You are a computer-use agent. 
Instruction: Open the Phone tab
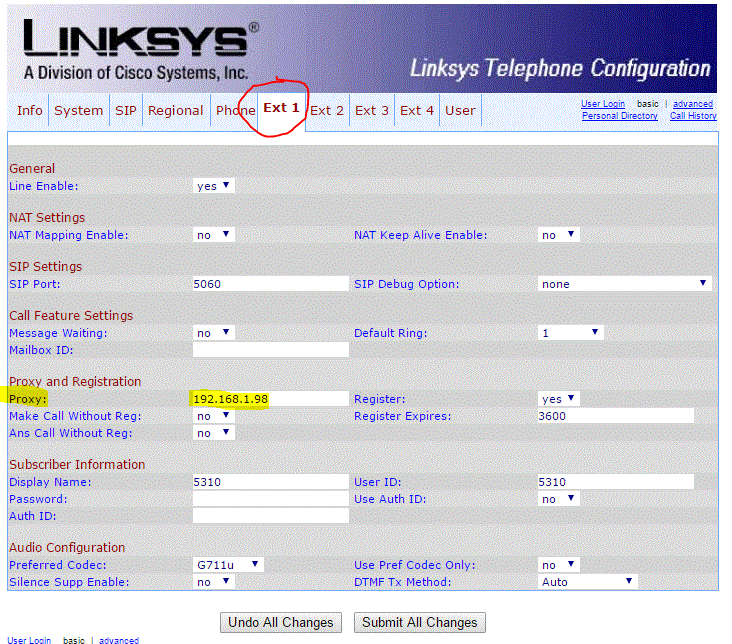(235, 111)
